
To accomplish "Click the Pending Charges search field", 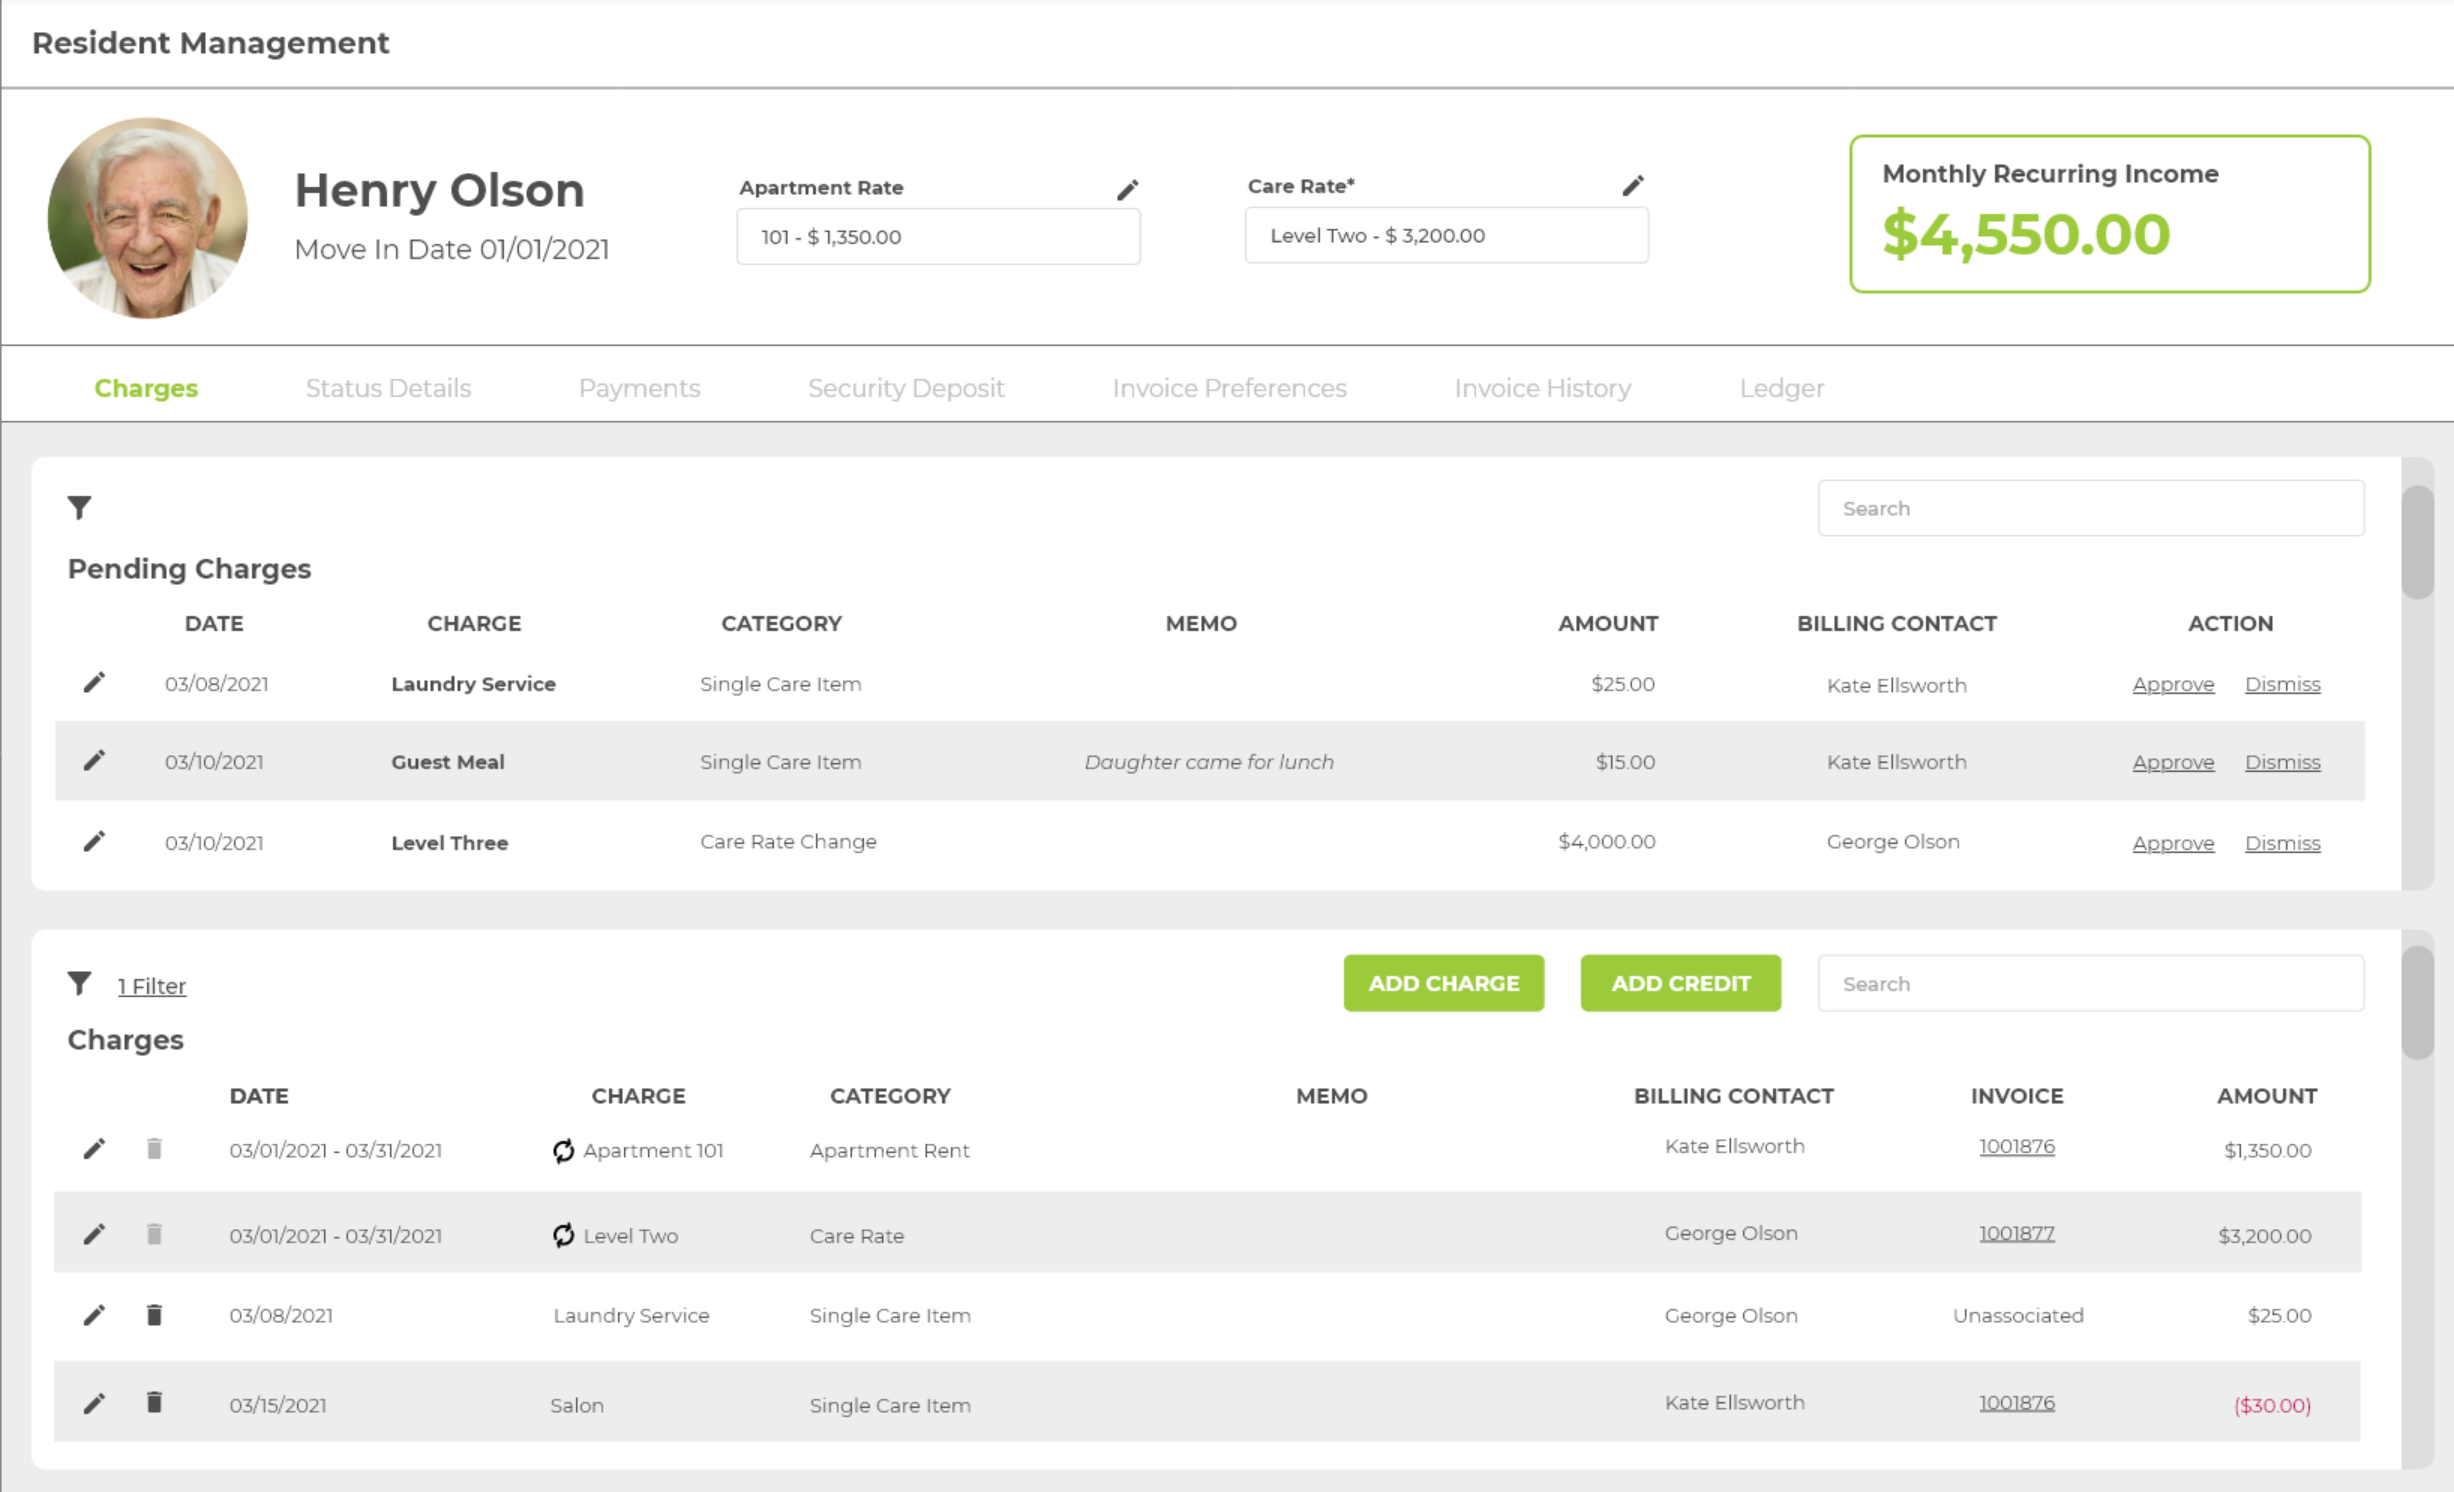I will pos(2090,509).
